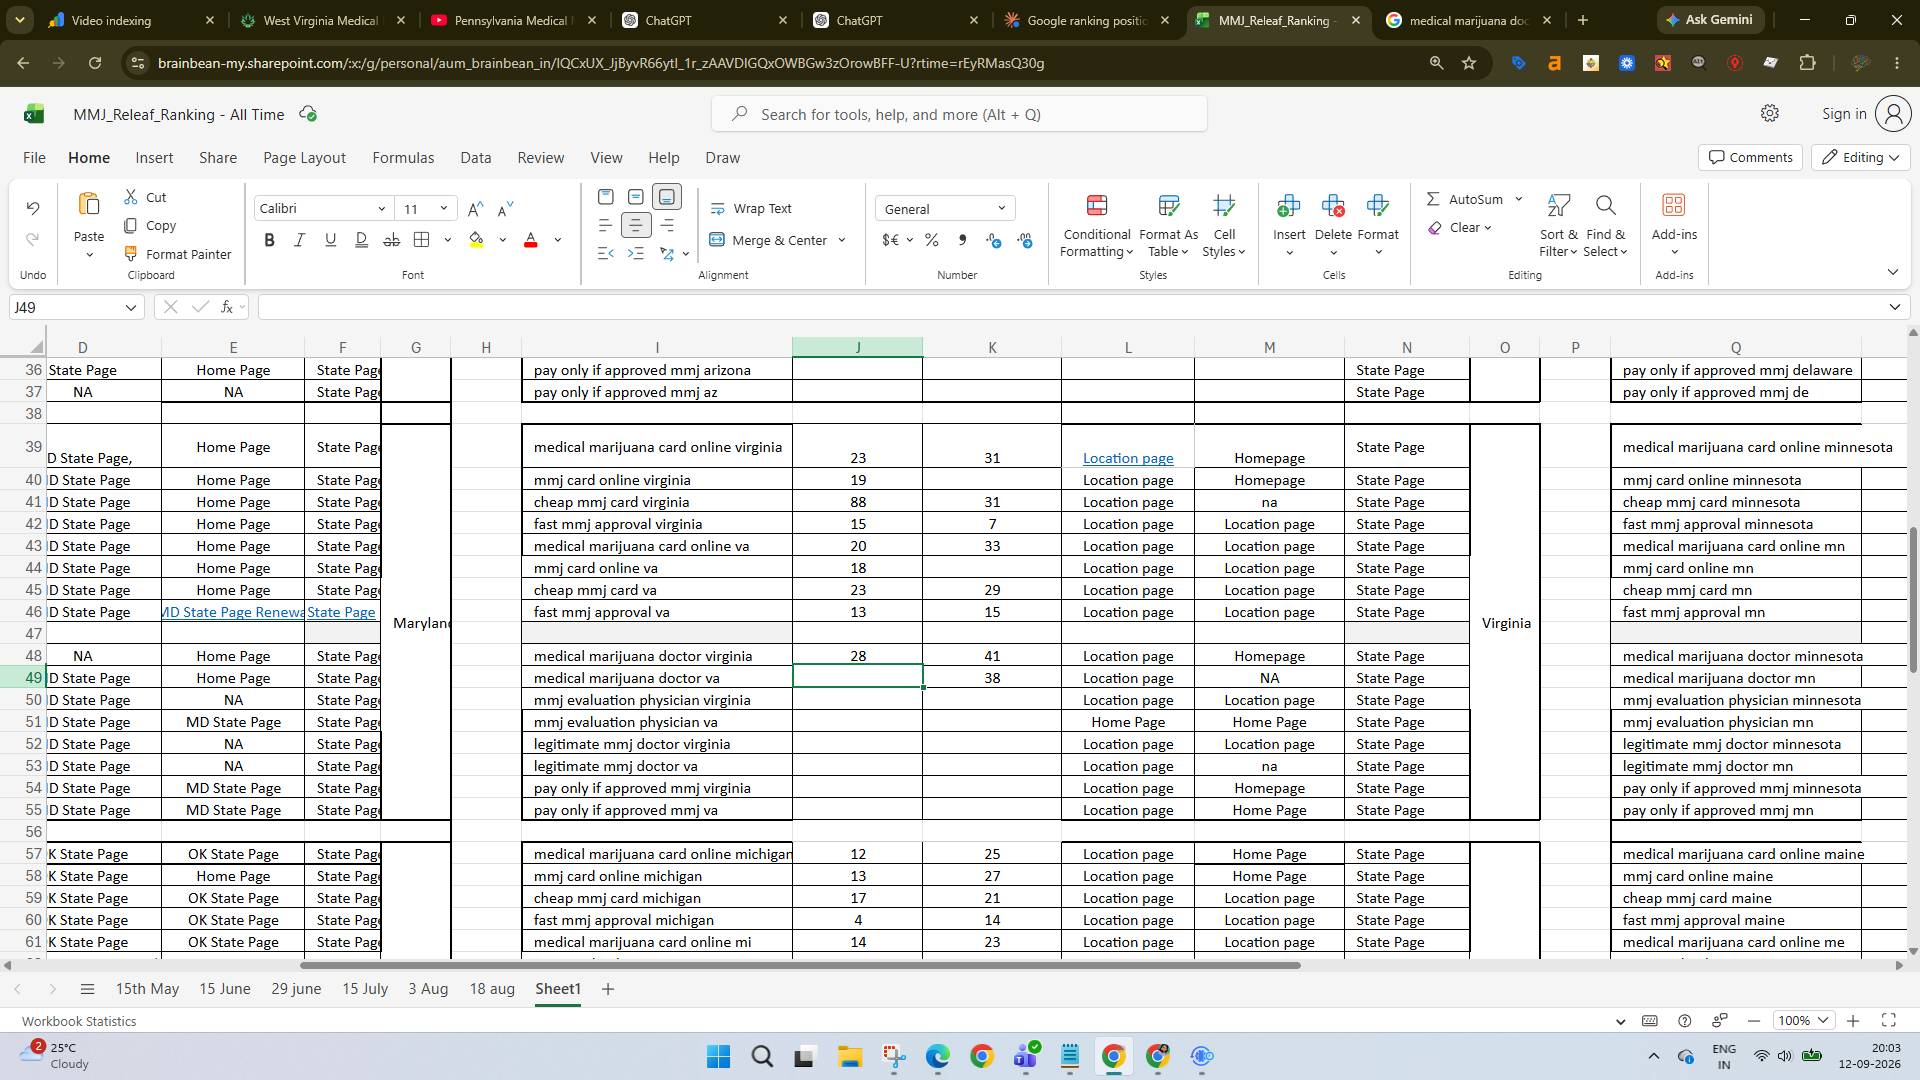Click the Increase Font Size icon
The height and width of the screenshot is (1080, 1920).
(476, 208)
